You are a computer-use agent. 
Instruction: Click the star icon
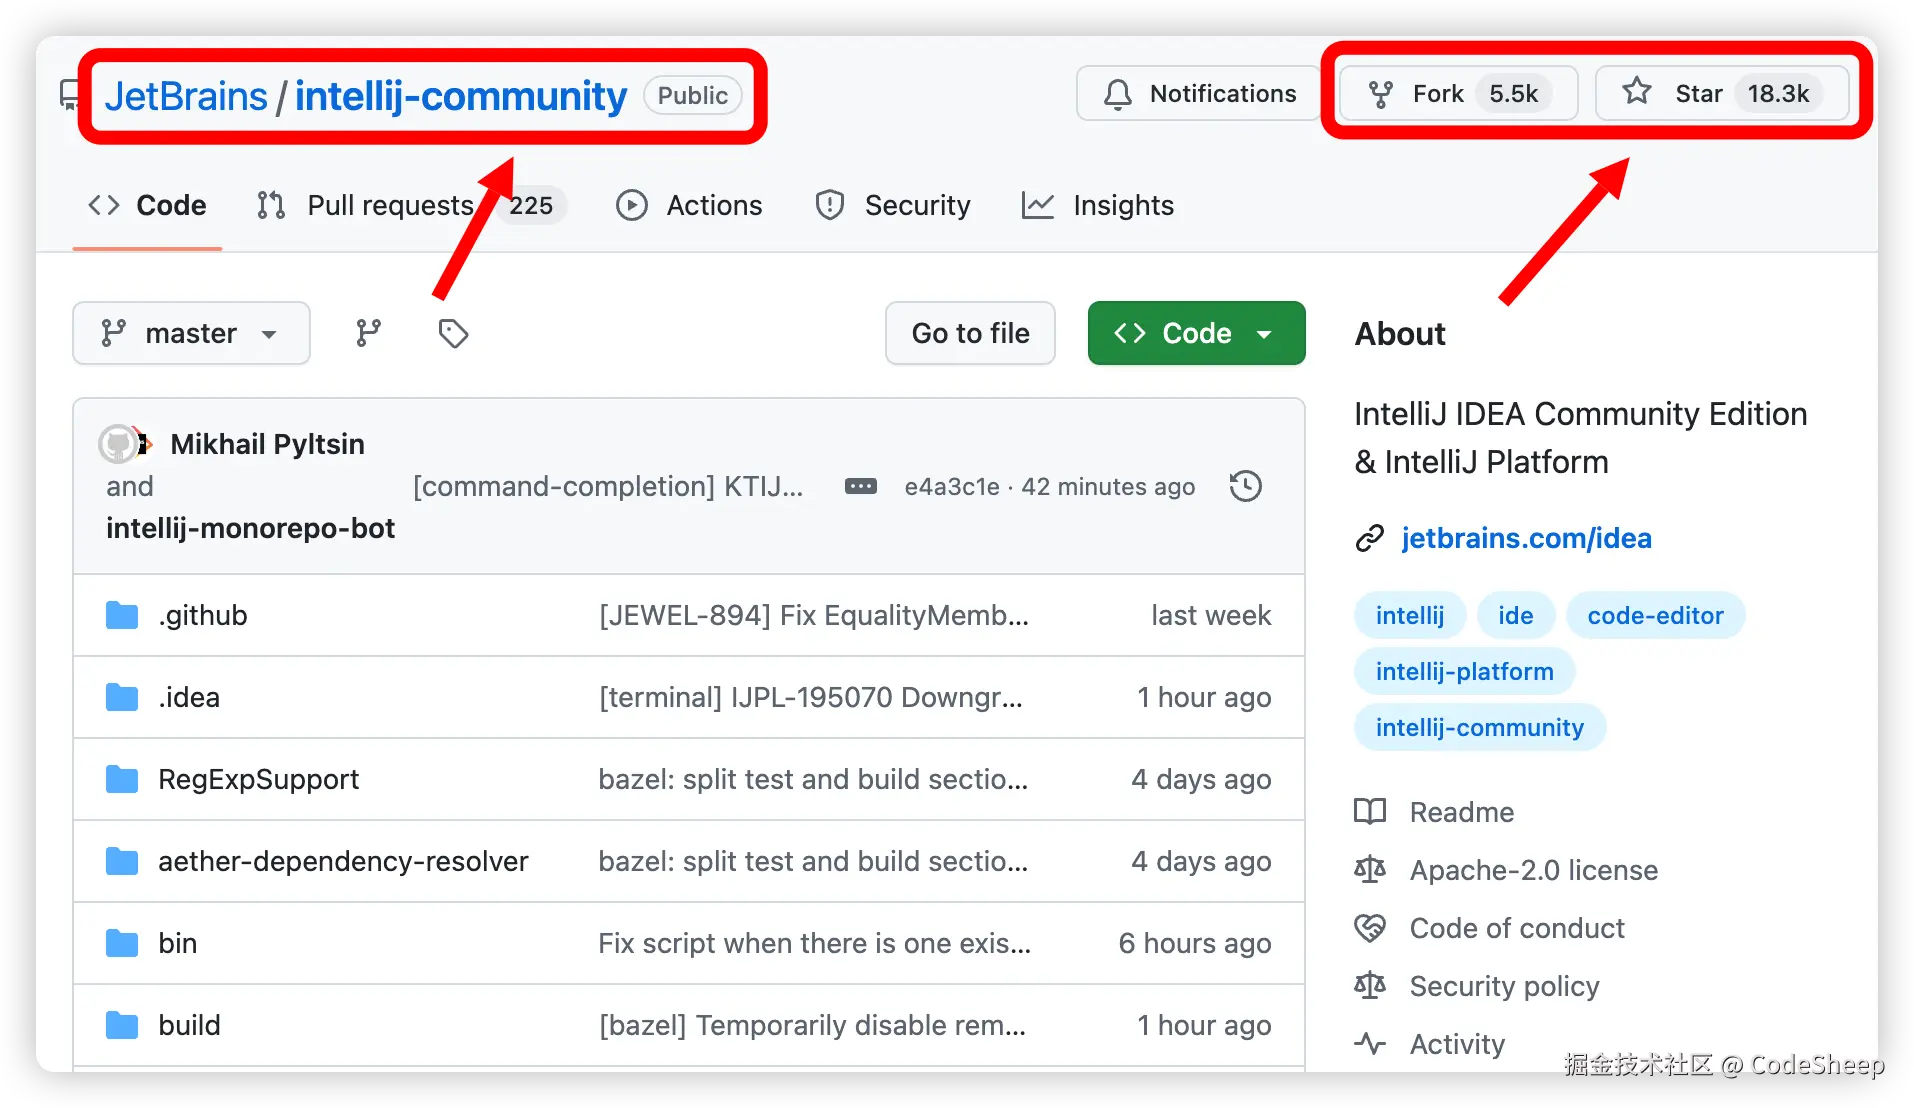[x=1637, y=92]
